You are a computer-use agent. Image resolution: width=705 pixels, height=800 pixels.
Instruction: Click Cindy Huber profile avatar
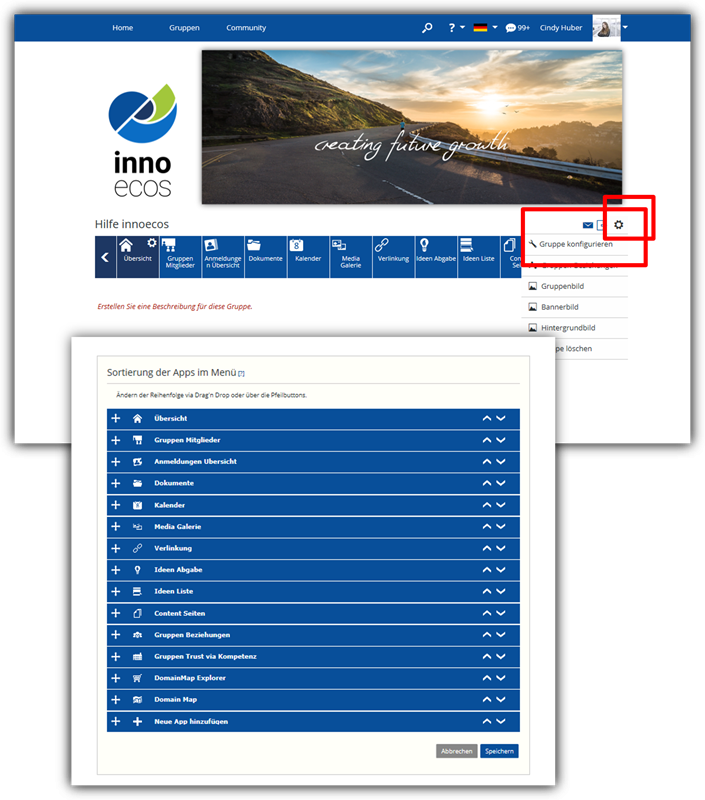coord(607,28)
